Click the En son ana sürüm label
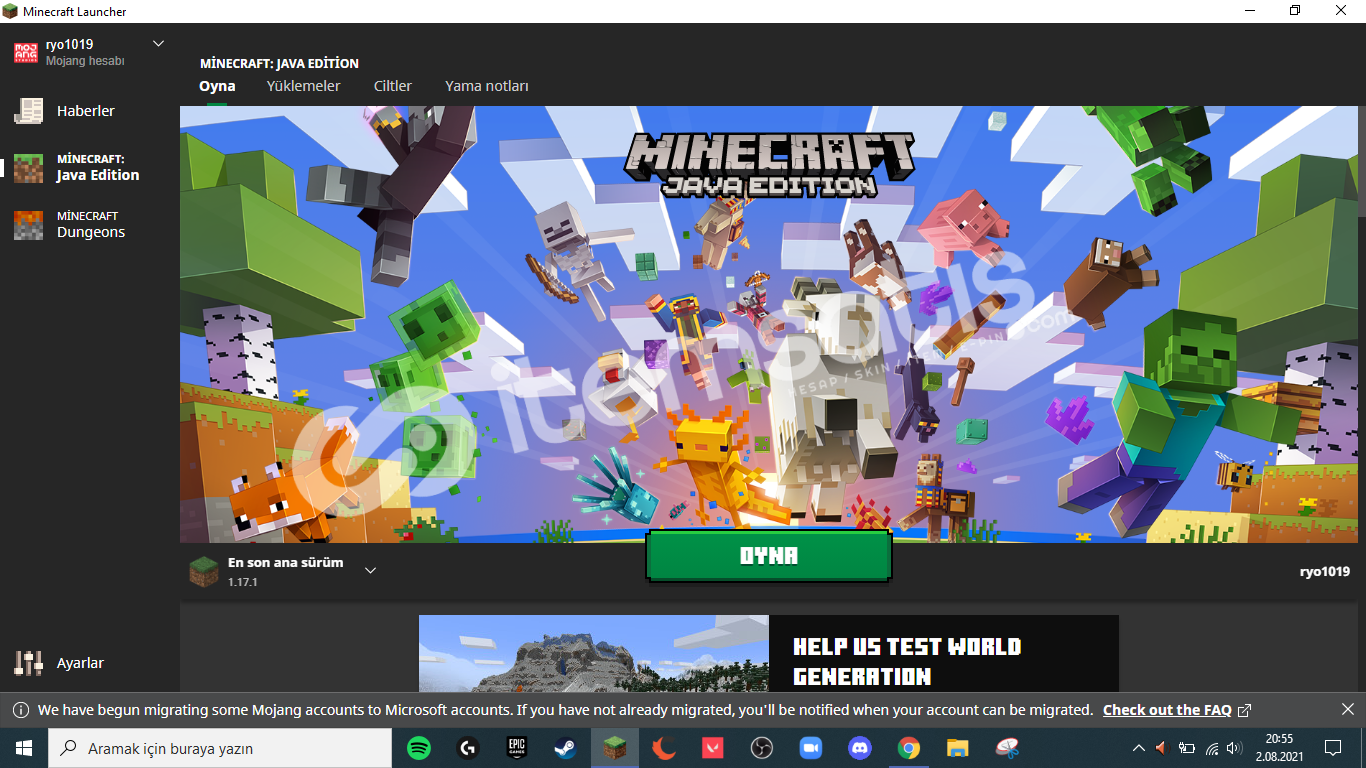Screen dimensions: 1366x768 [285, 563]
